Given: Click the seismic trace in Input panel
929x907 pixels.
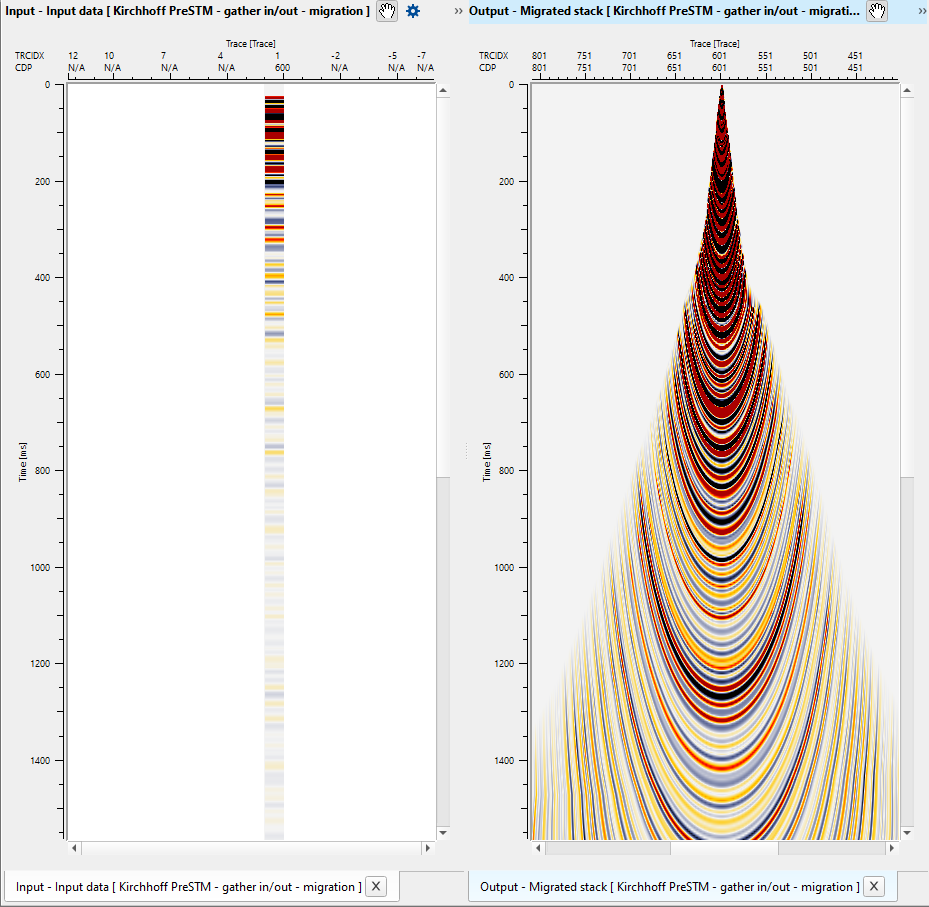Looking at the screenshot, I should 274,462.
